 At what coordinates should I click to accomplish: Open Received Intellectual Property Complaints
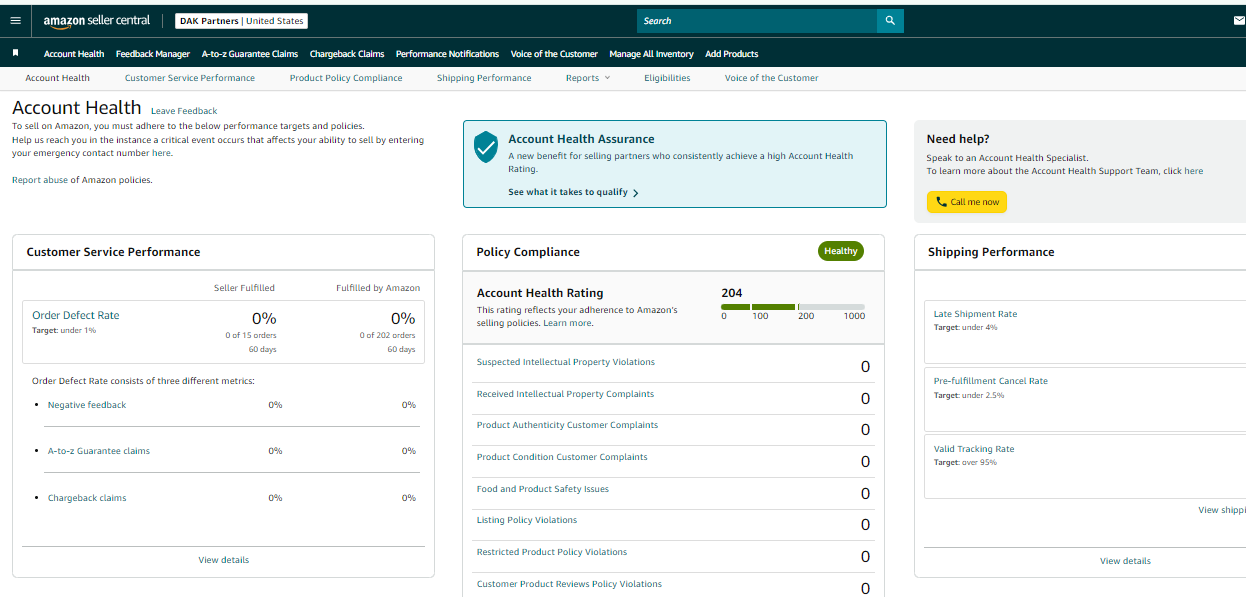tap(565, 394)
